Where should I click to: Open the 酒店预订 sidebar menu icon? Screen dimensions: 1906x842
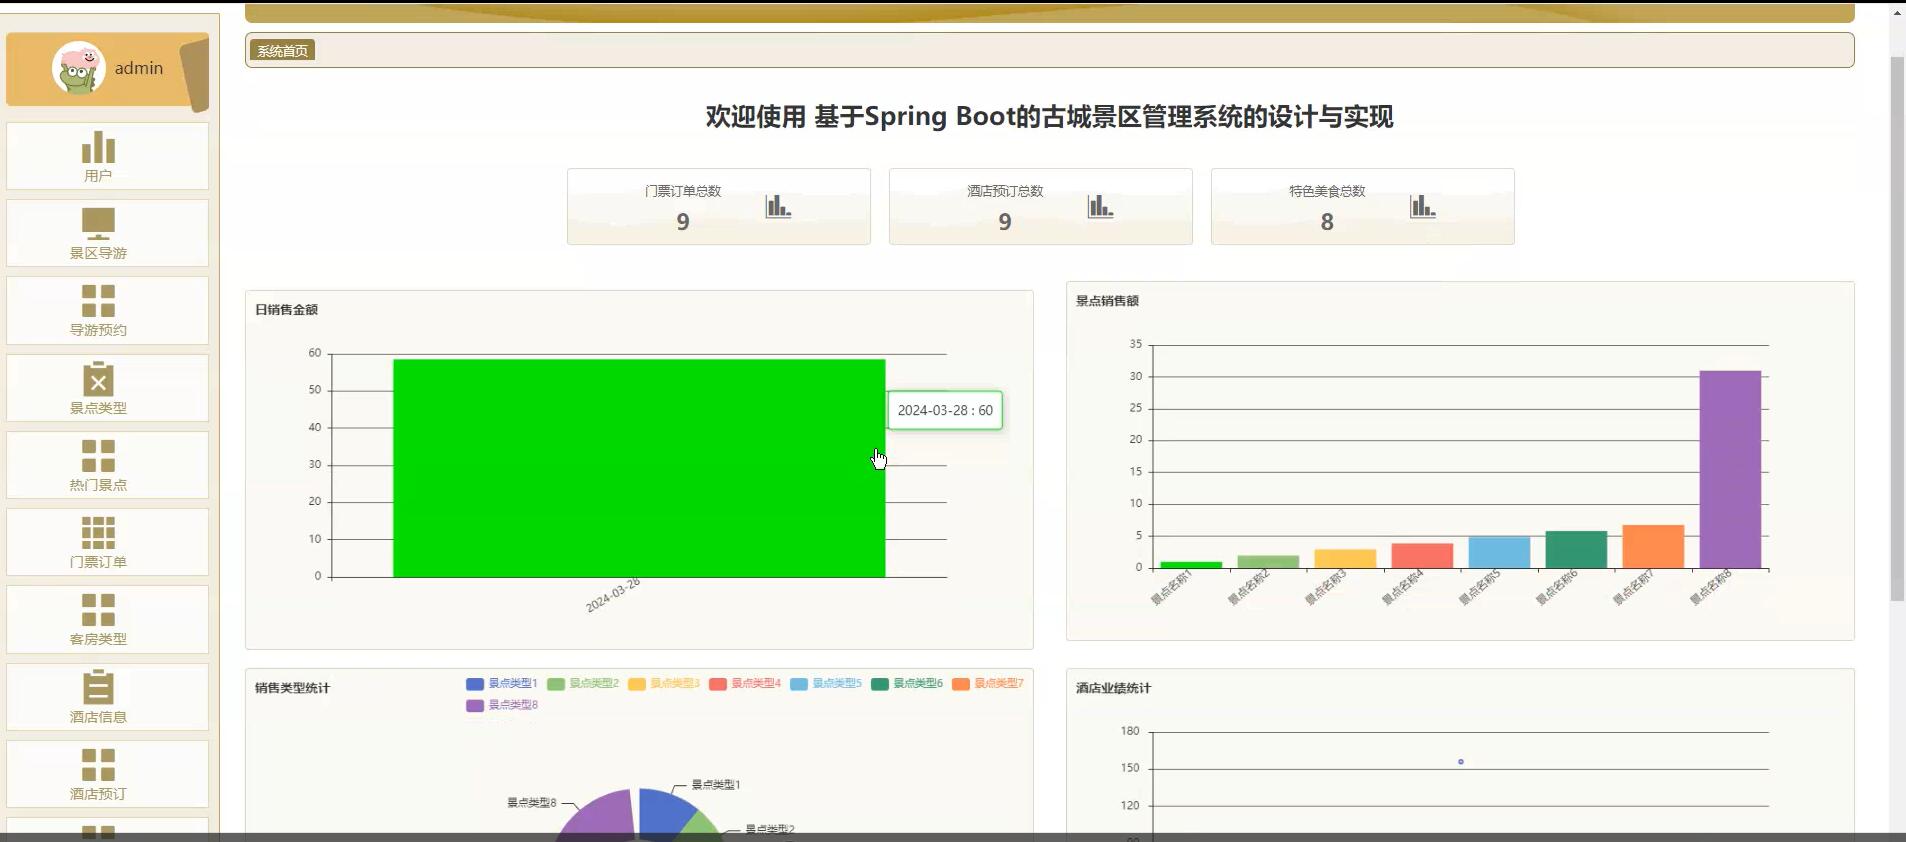click(x=98, y=765)
